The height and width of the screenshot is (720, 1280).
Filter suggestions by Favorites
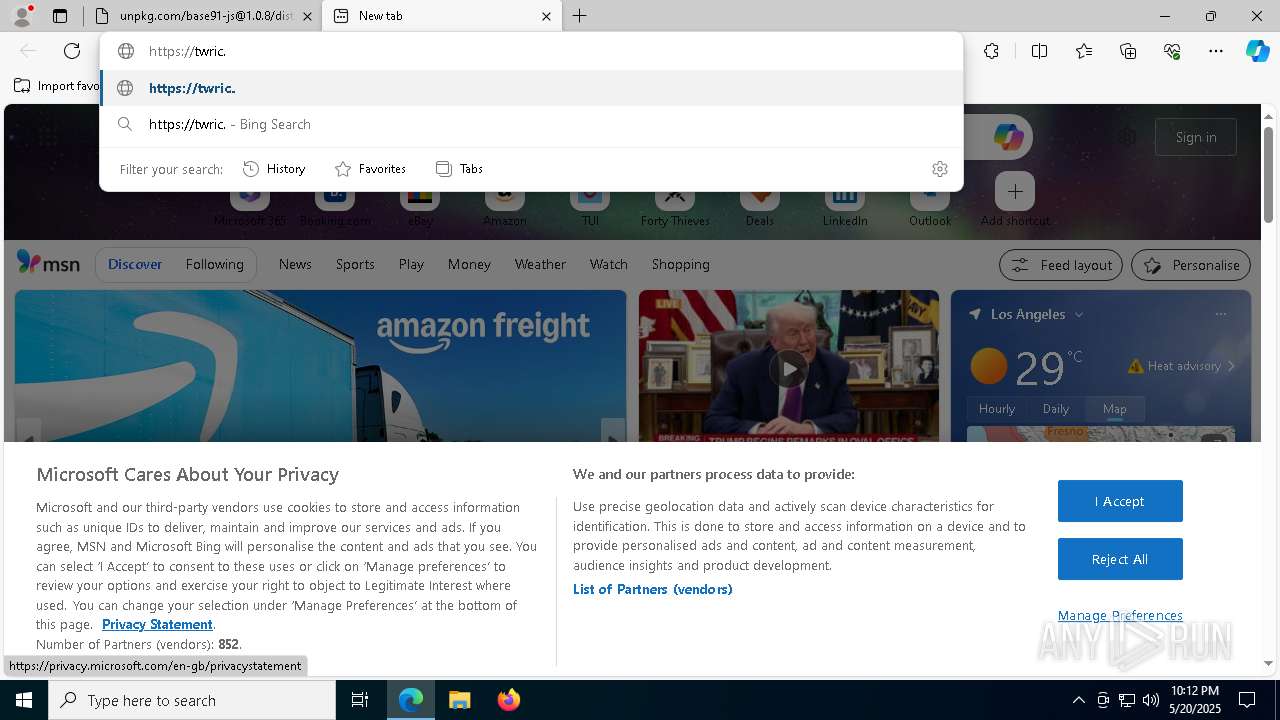(370, 169)
